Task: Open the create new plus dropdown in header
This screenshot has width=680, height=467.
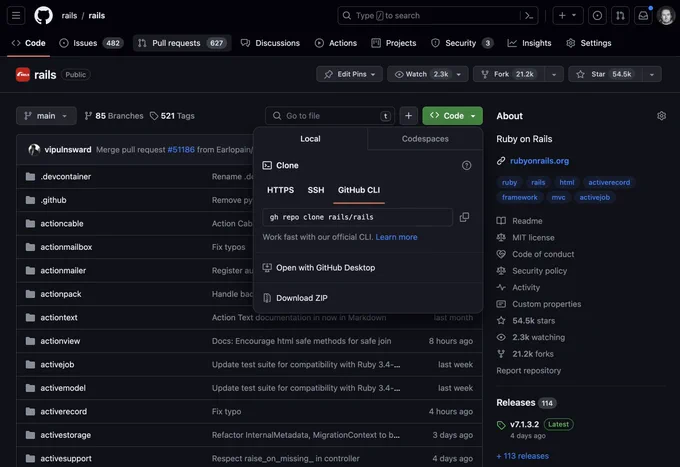Action: tap(568, 16)
